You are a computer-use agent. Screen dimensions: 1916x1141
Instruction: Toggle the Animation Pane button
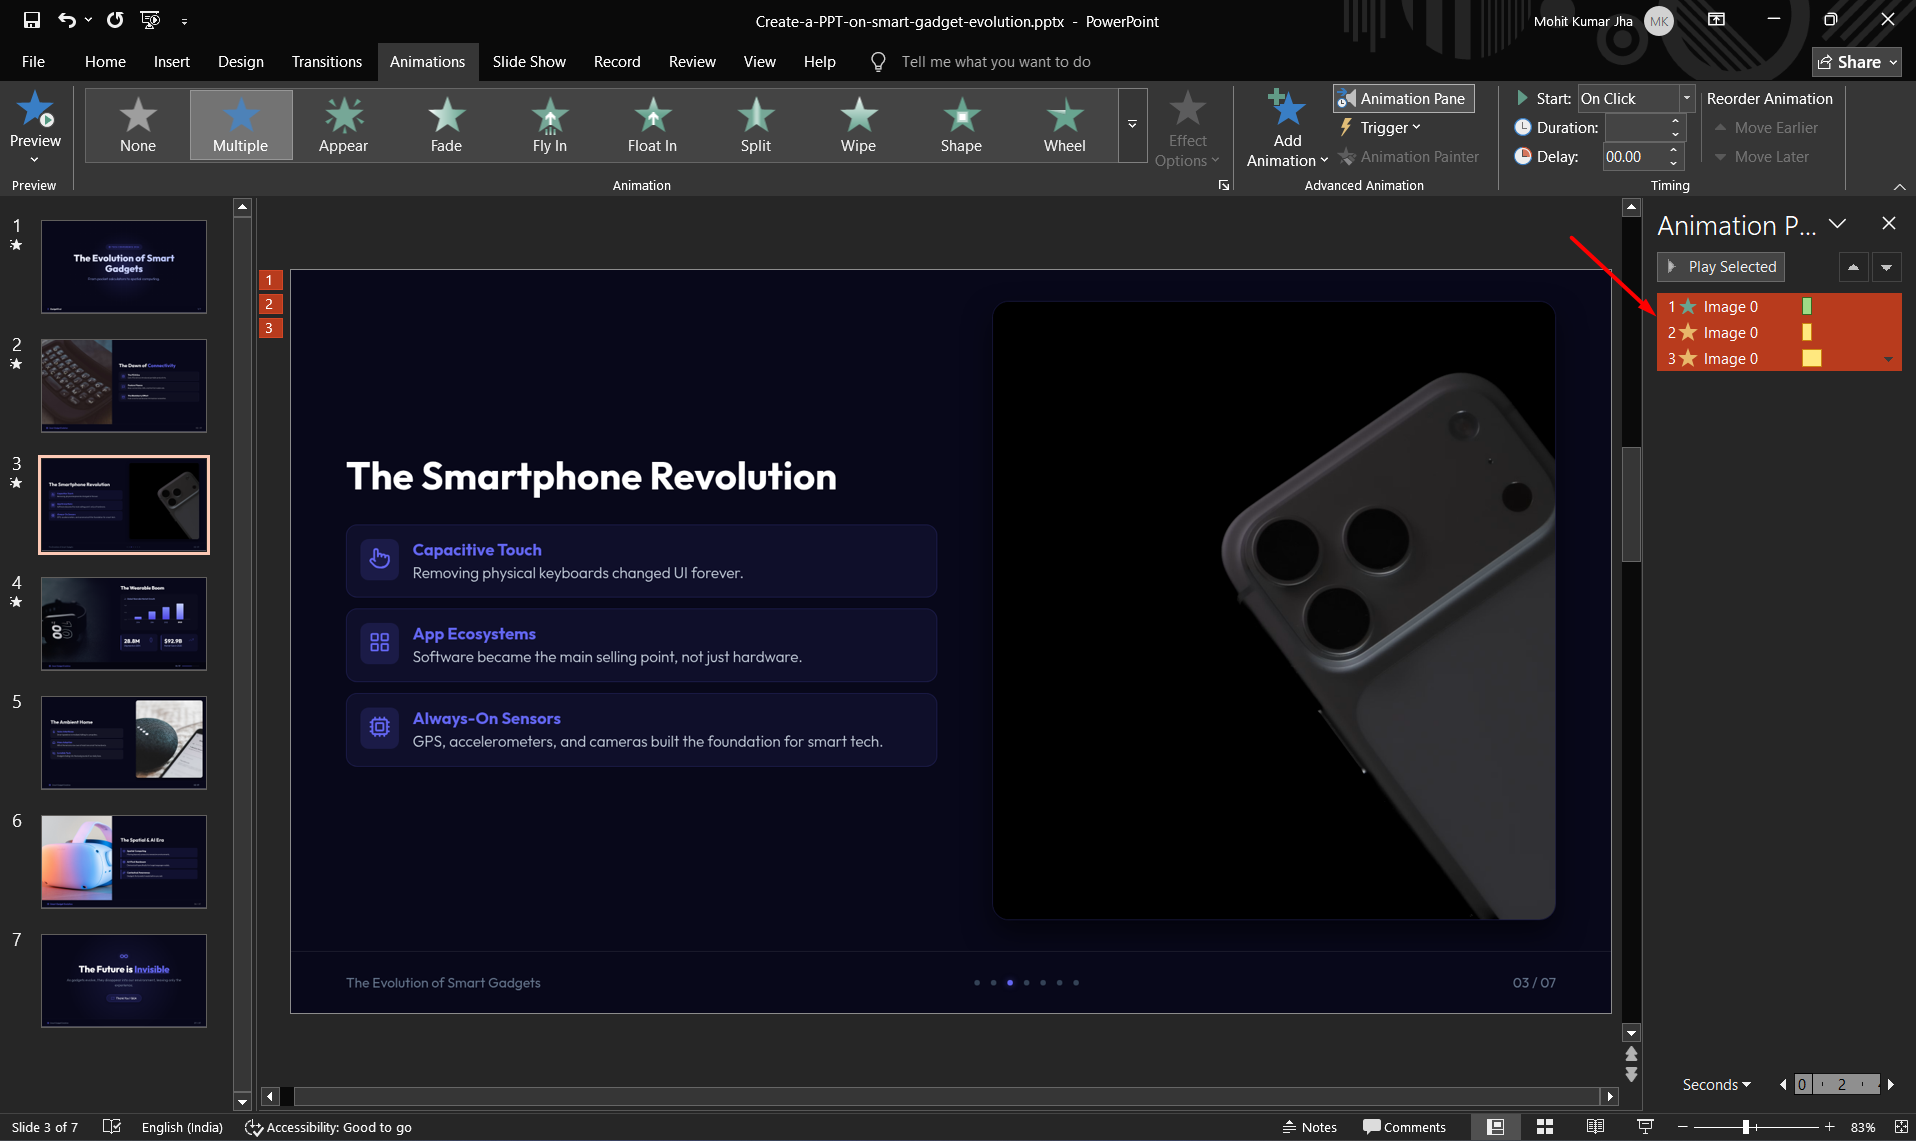[1403, 98]
